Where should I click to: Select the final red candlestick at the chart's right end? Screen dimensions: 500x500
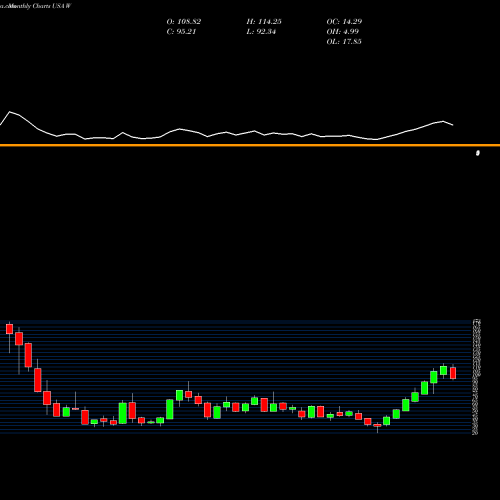[453, 373]
